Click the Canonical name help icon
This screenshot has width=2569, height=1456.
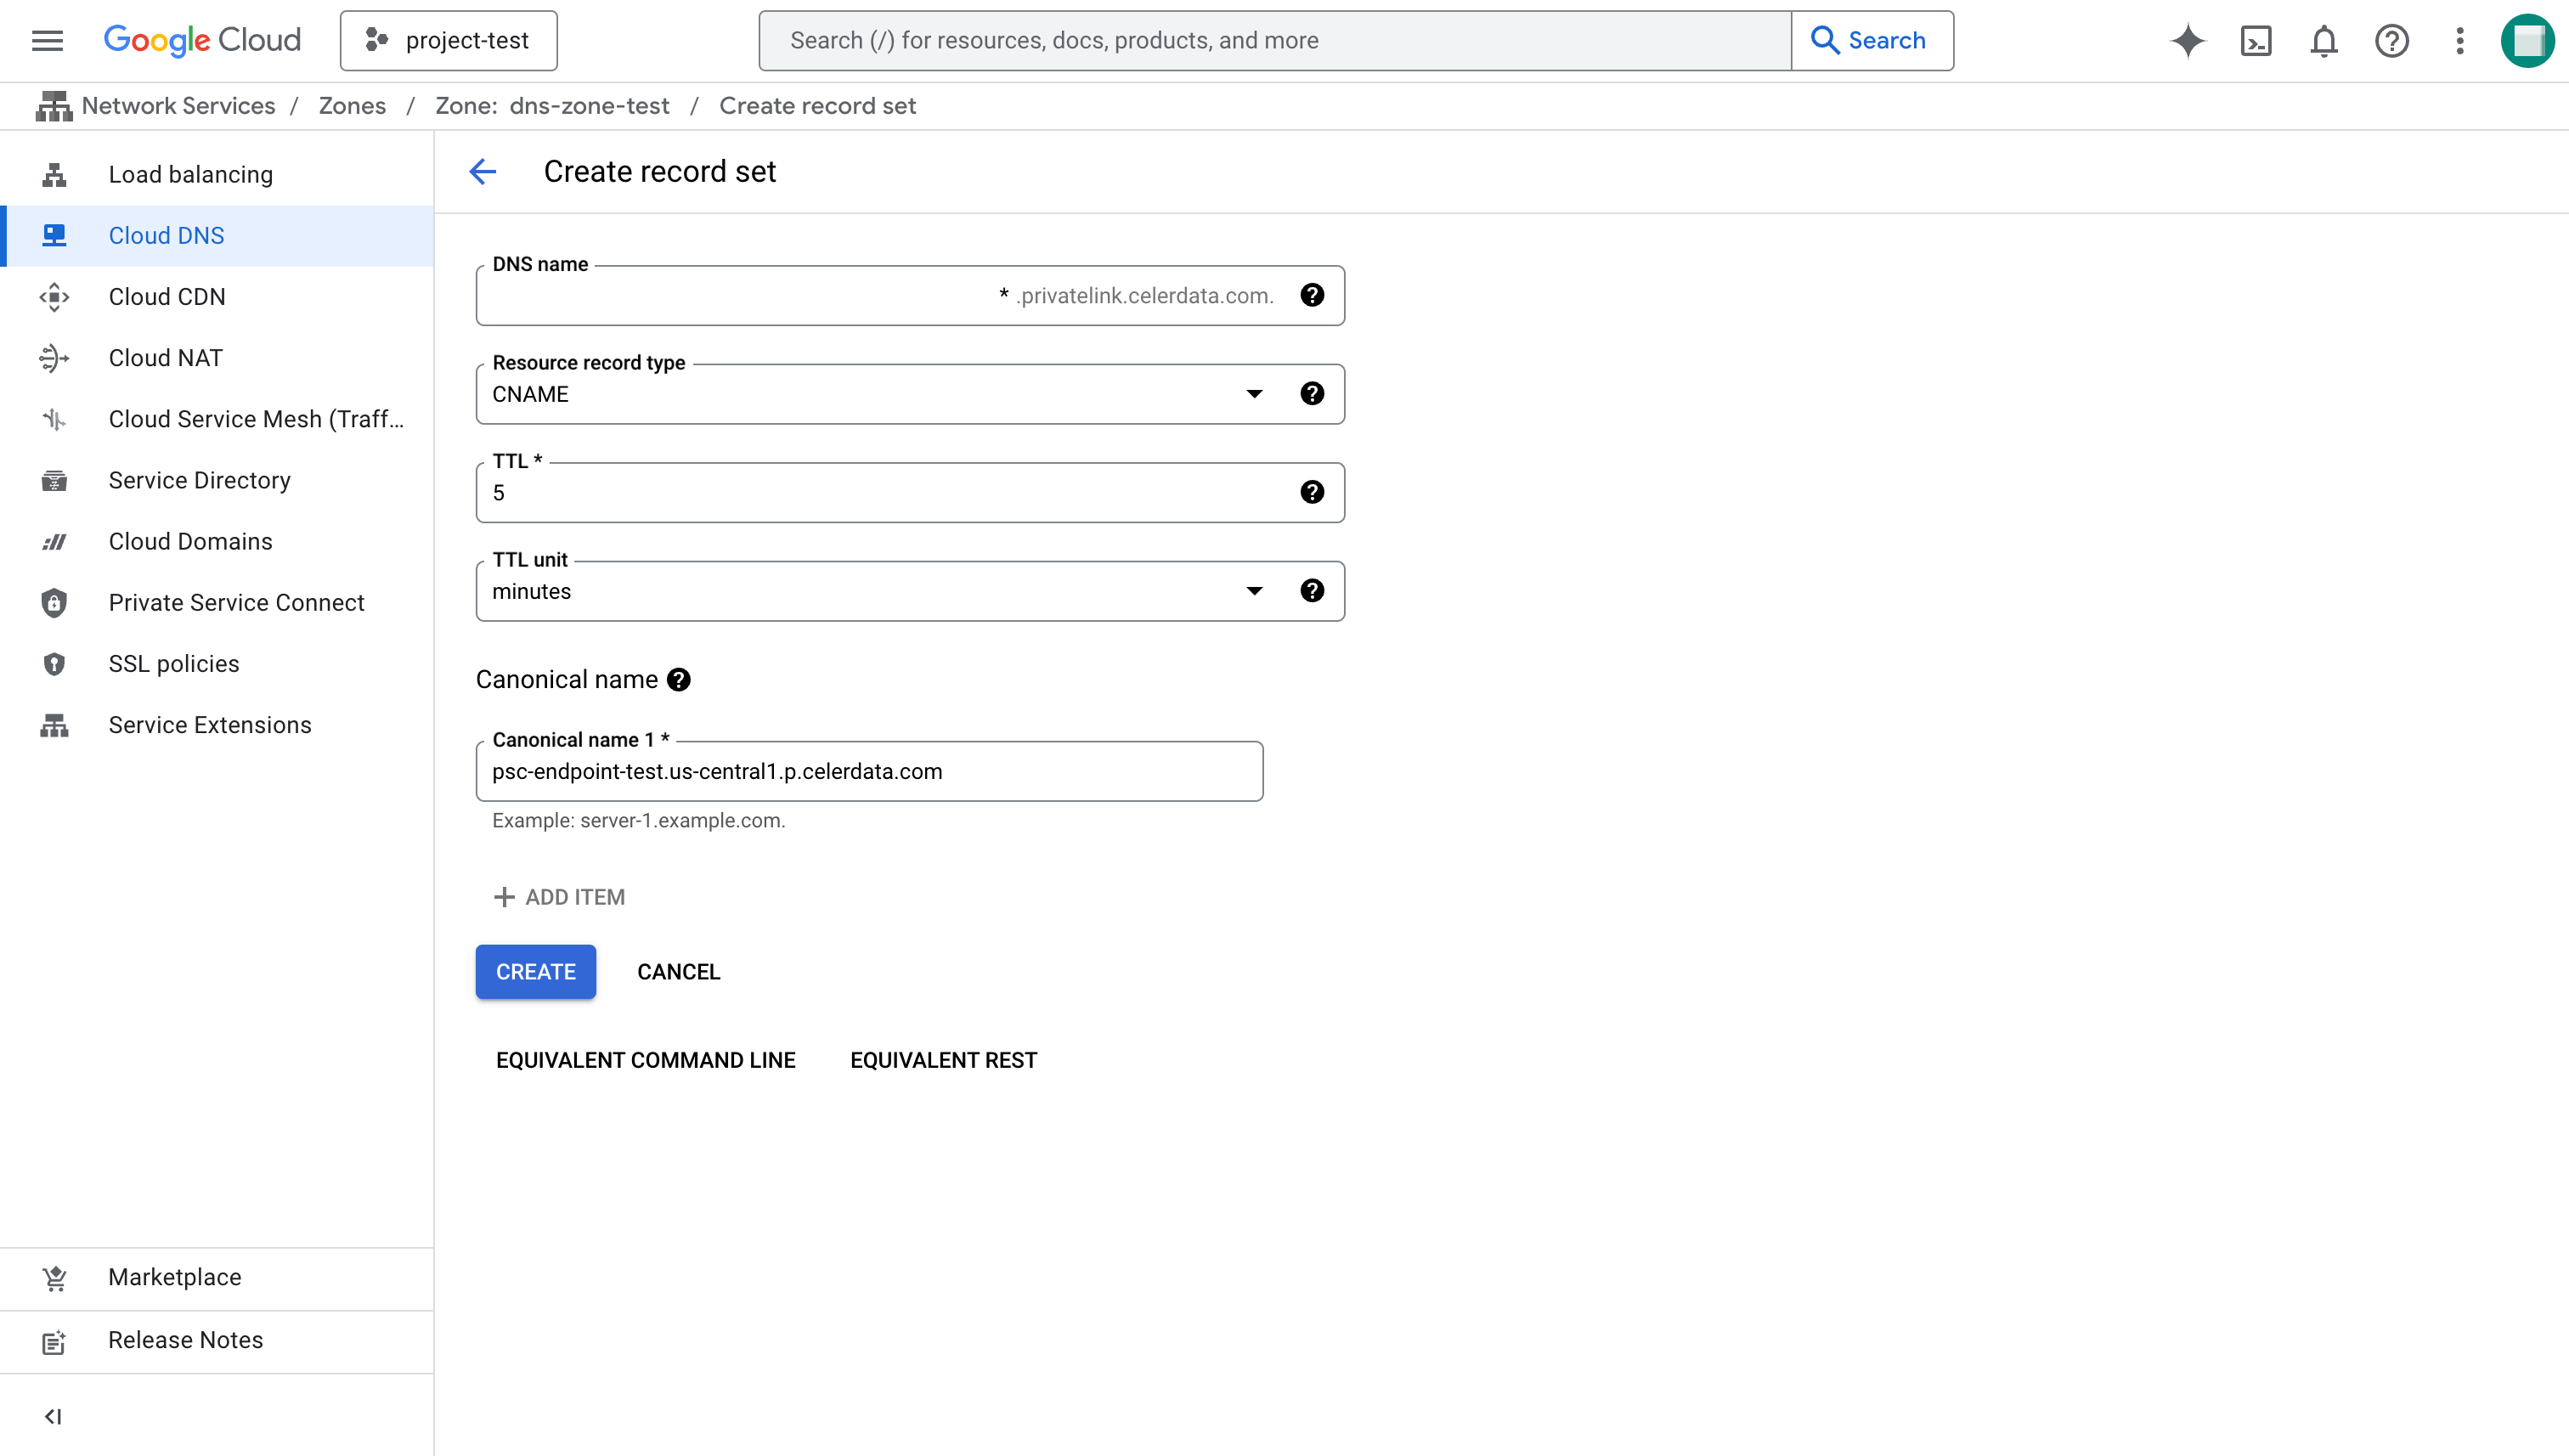pyautogui.click(x=679, y=680)
